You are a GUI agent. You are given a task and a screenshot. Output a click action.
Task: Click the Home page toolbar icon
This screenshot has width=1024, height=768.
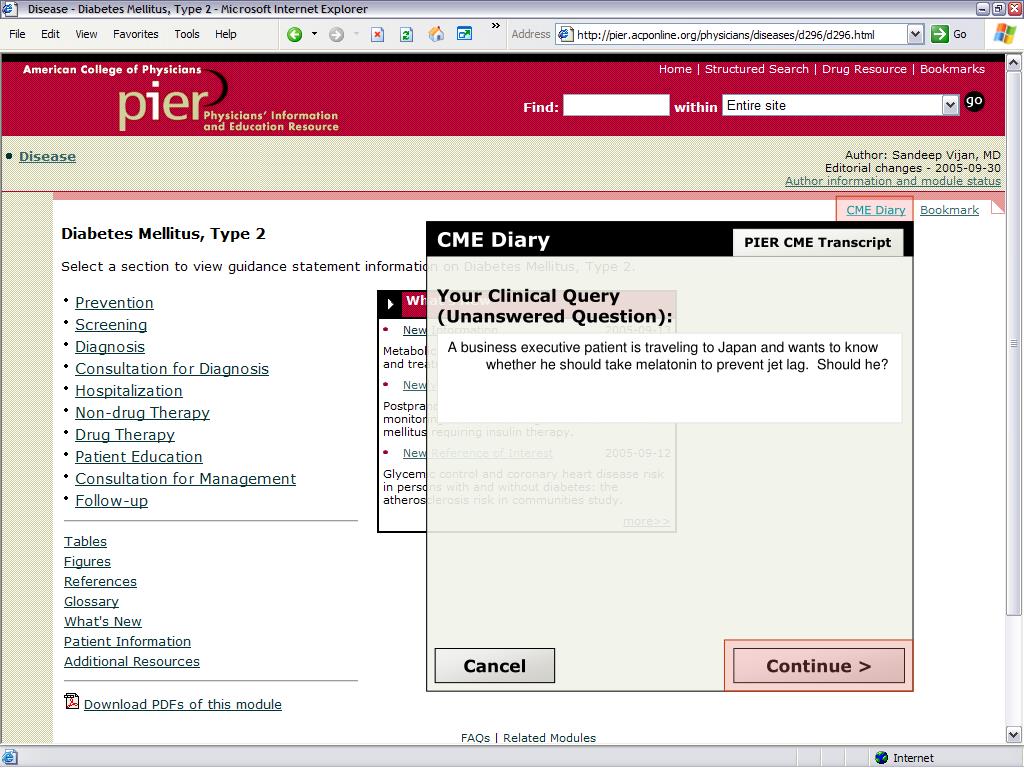(436, 34)
